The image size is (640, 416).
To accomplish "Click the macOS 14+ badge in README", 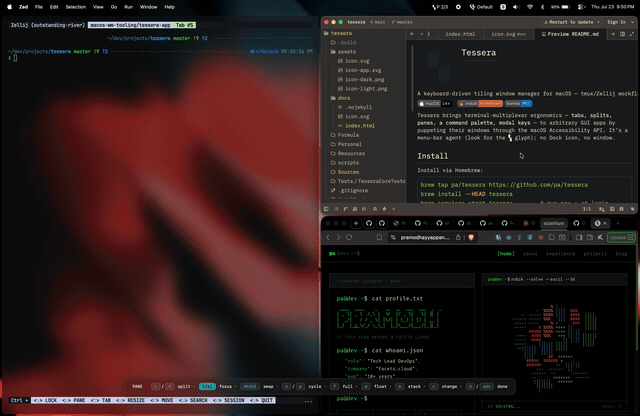I will 435,104.
